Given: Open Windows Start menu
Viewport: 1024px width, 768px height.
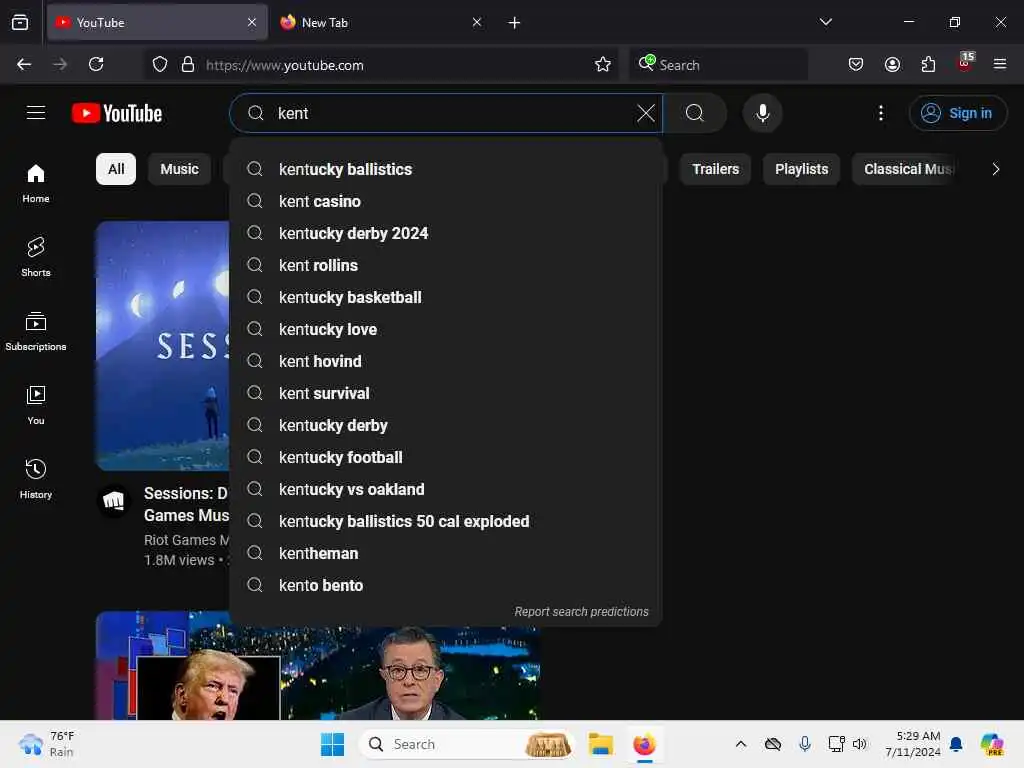Looking at the screenshot, I should 332,744.
